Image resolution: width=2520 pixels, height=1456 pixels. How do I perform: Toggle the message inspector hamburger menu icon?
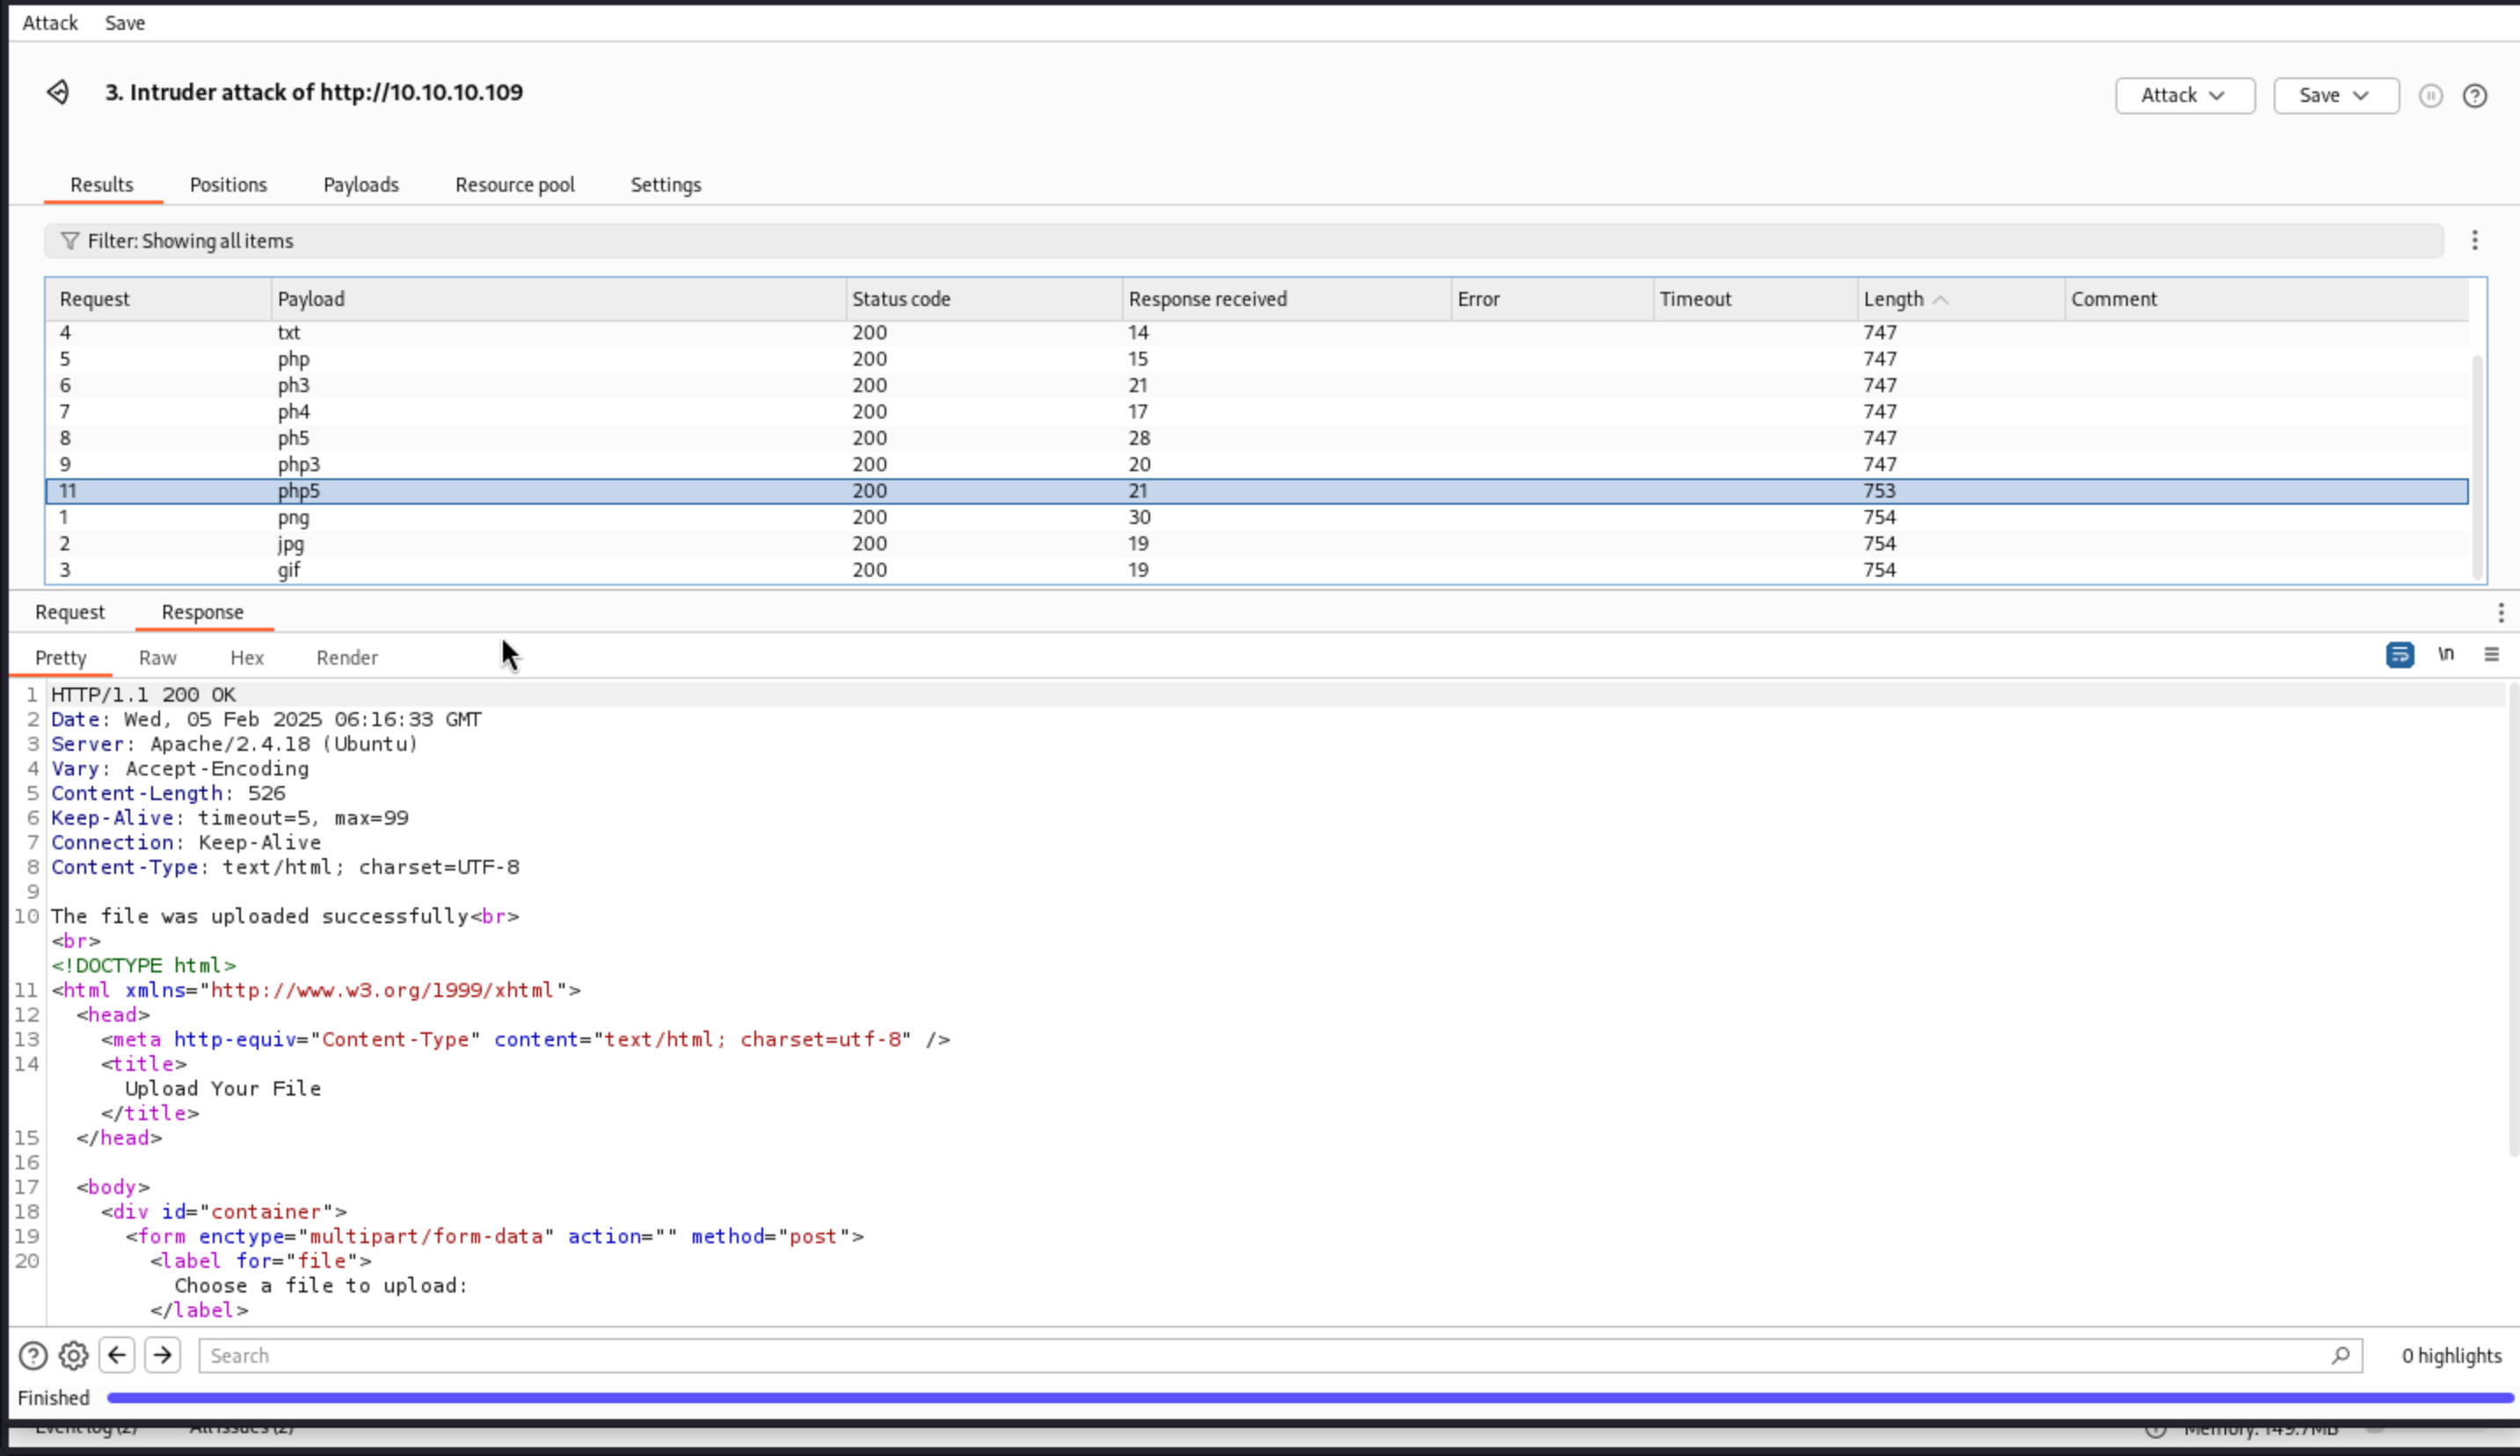pyautogui.click(x=2491, y=655)
